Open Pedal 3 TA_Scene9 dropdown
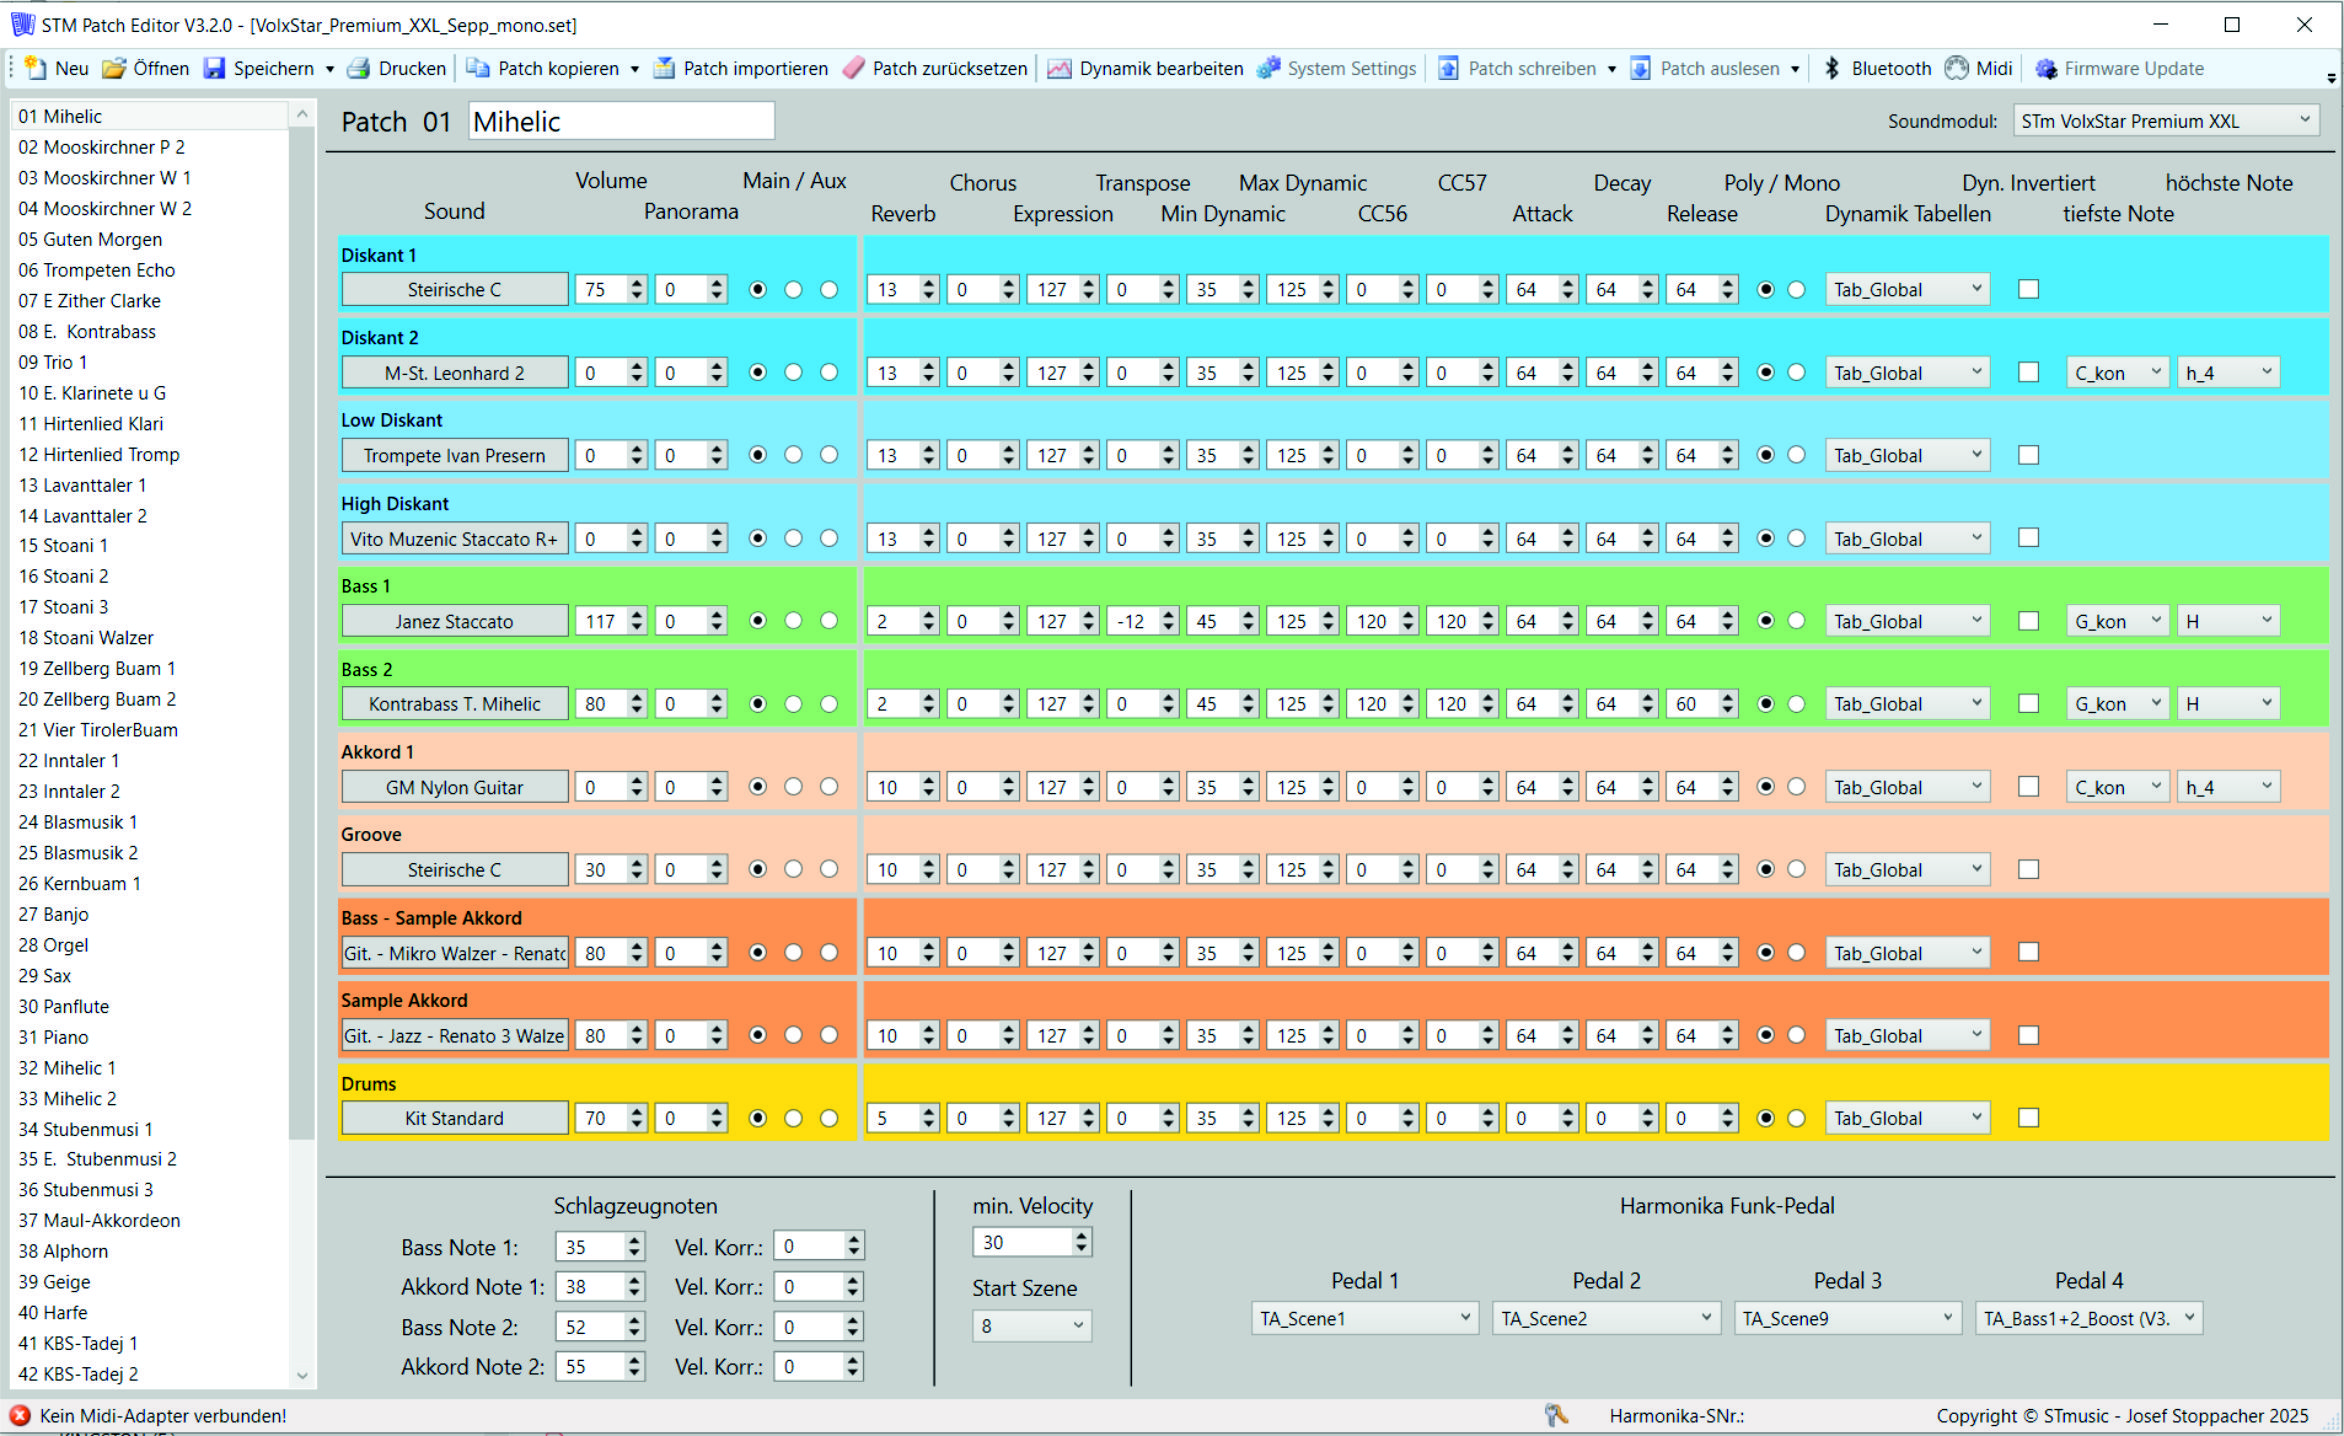This screenshot has width=2344, height=1436. point(1847,1318)
